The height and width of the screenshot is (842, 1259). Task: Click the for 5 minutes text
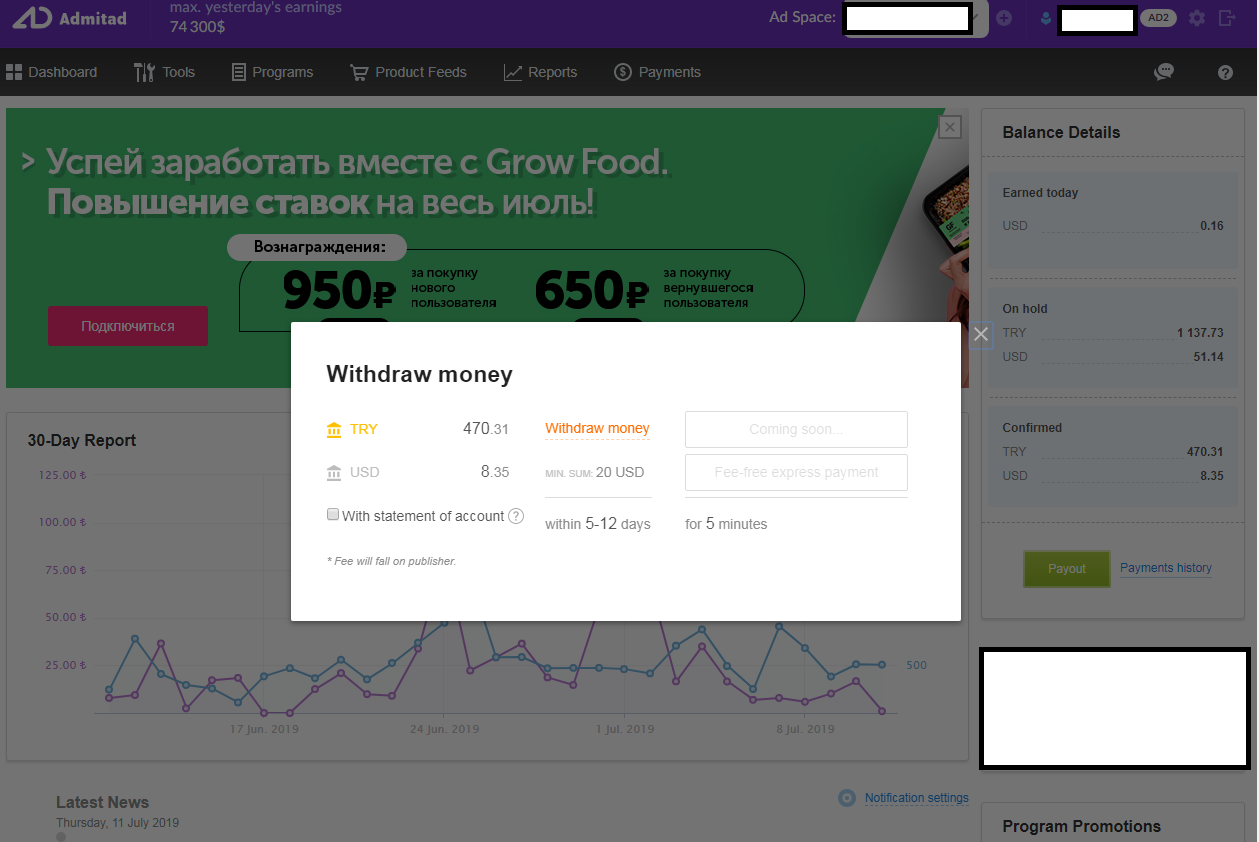[726, 523]
